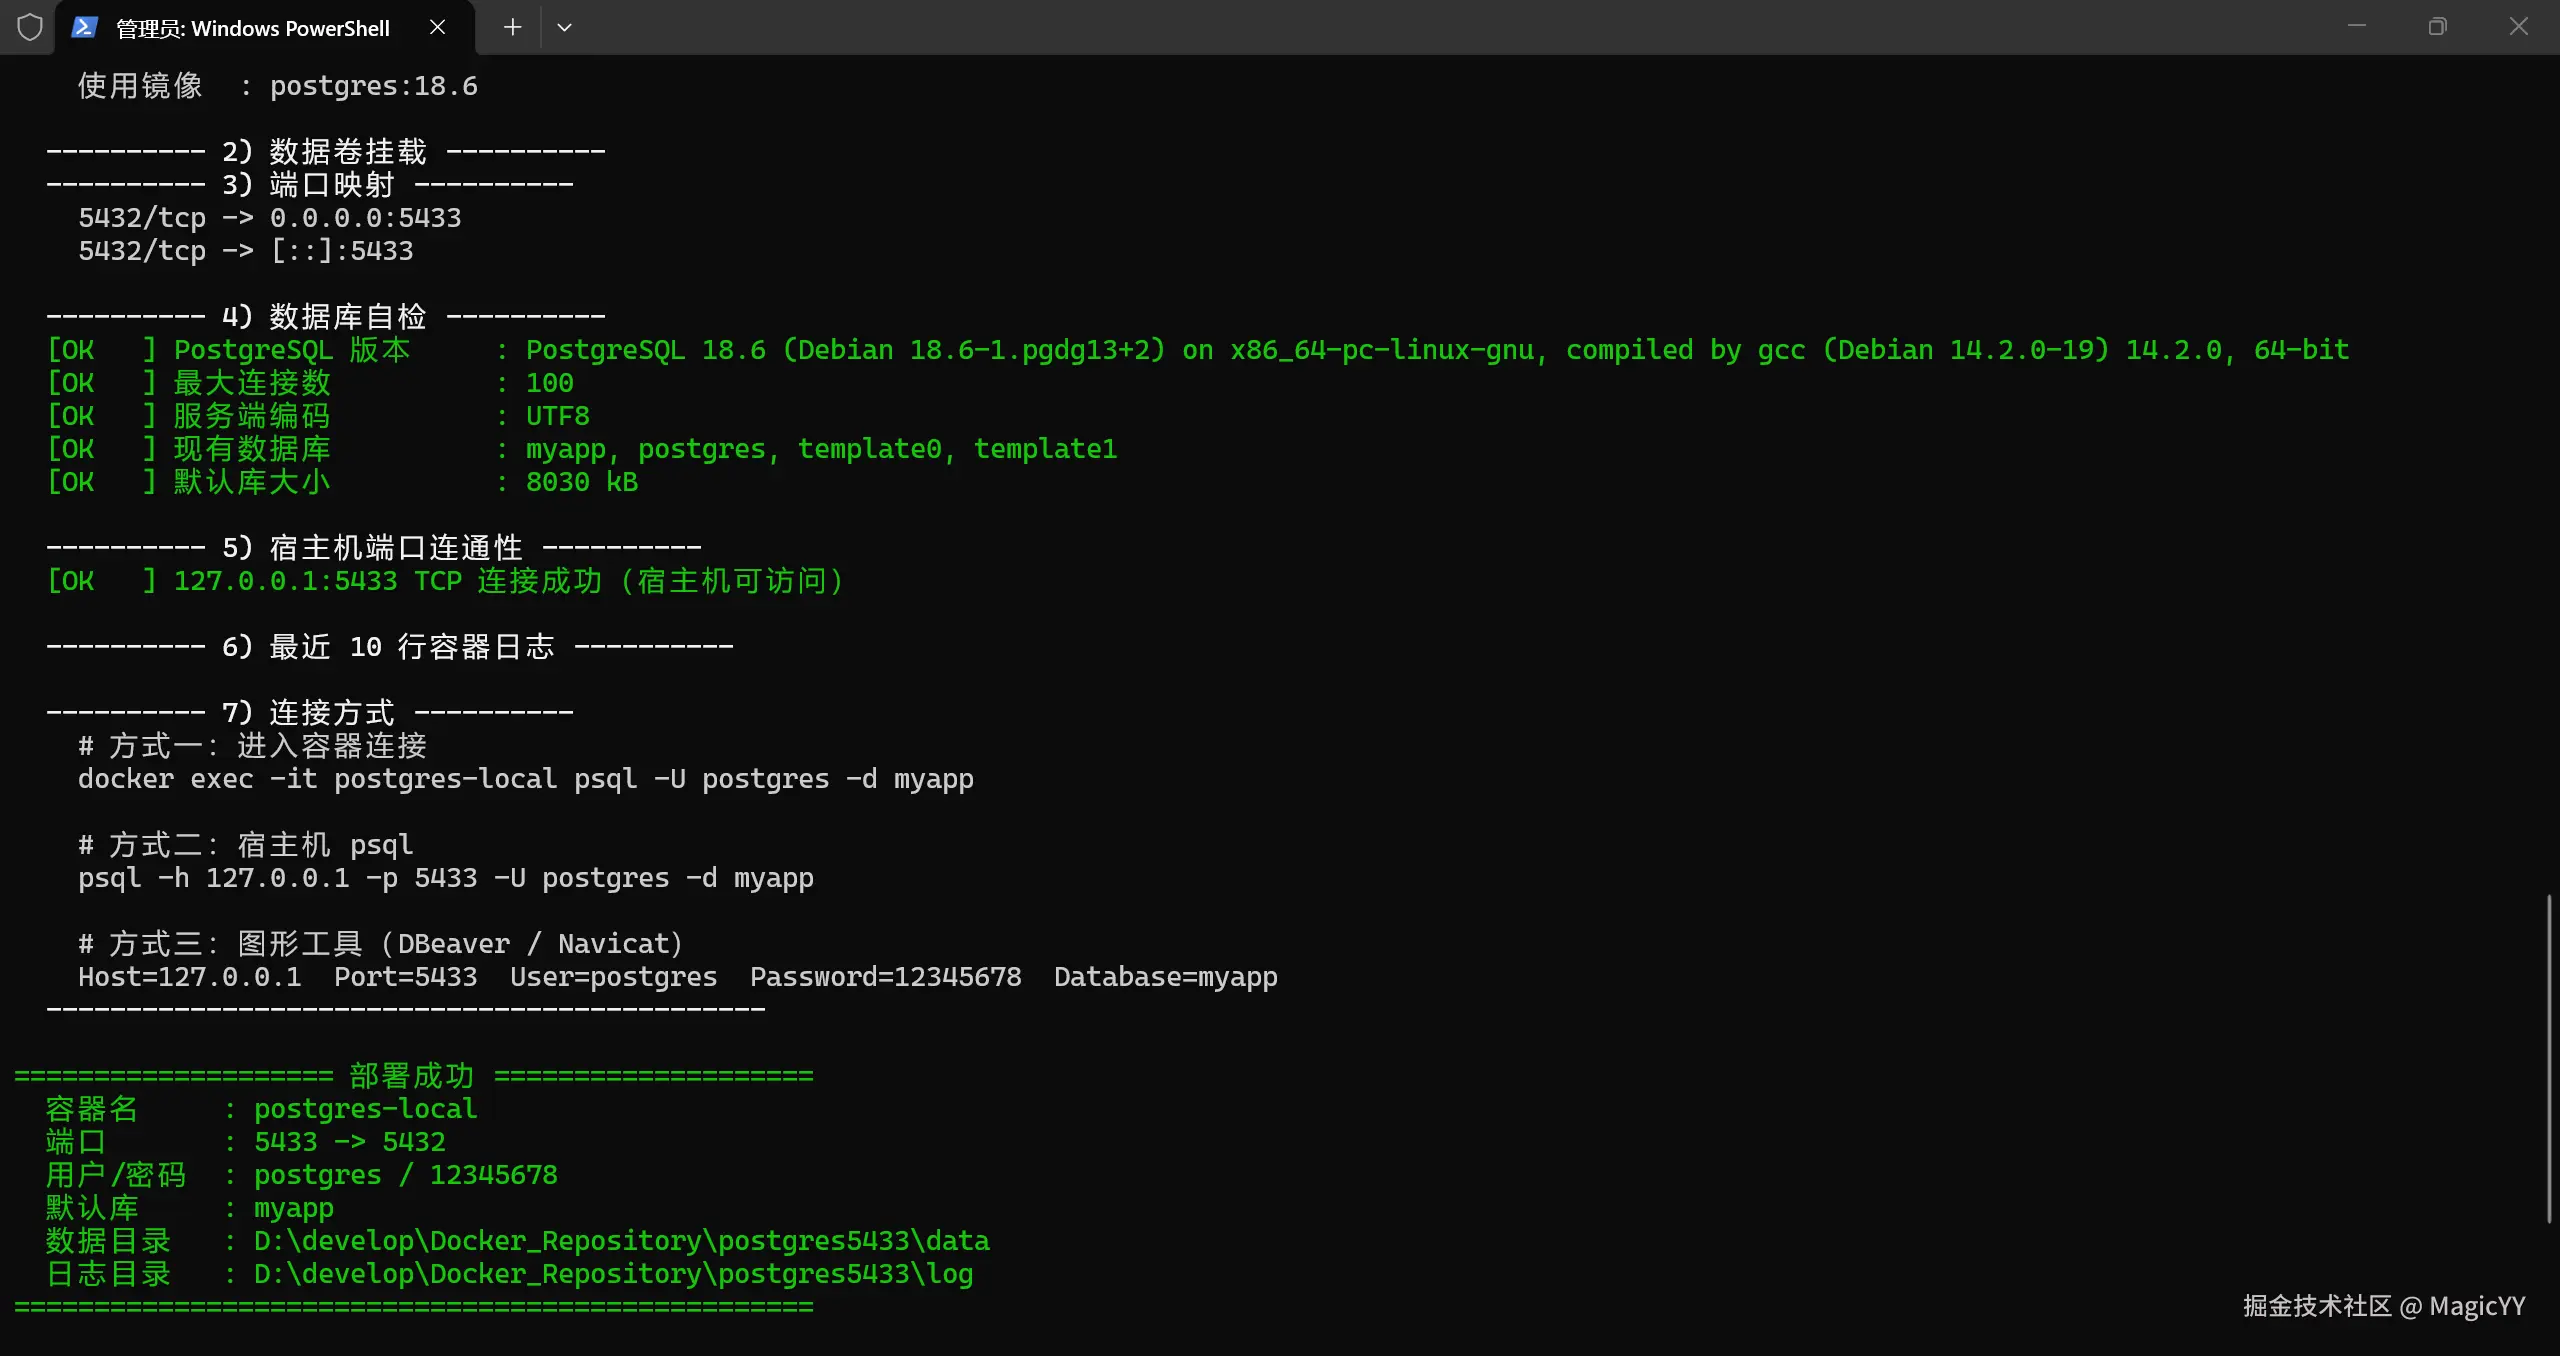Close the terminal window
Image resolution: width=2560 pixels, height=1356 pixels.
coord(2518,26)
